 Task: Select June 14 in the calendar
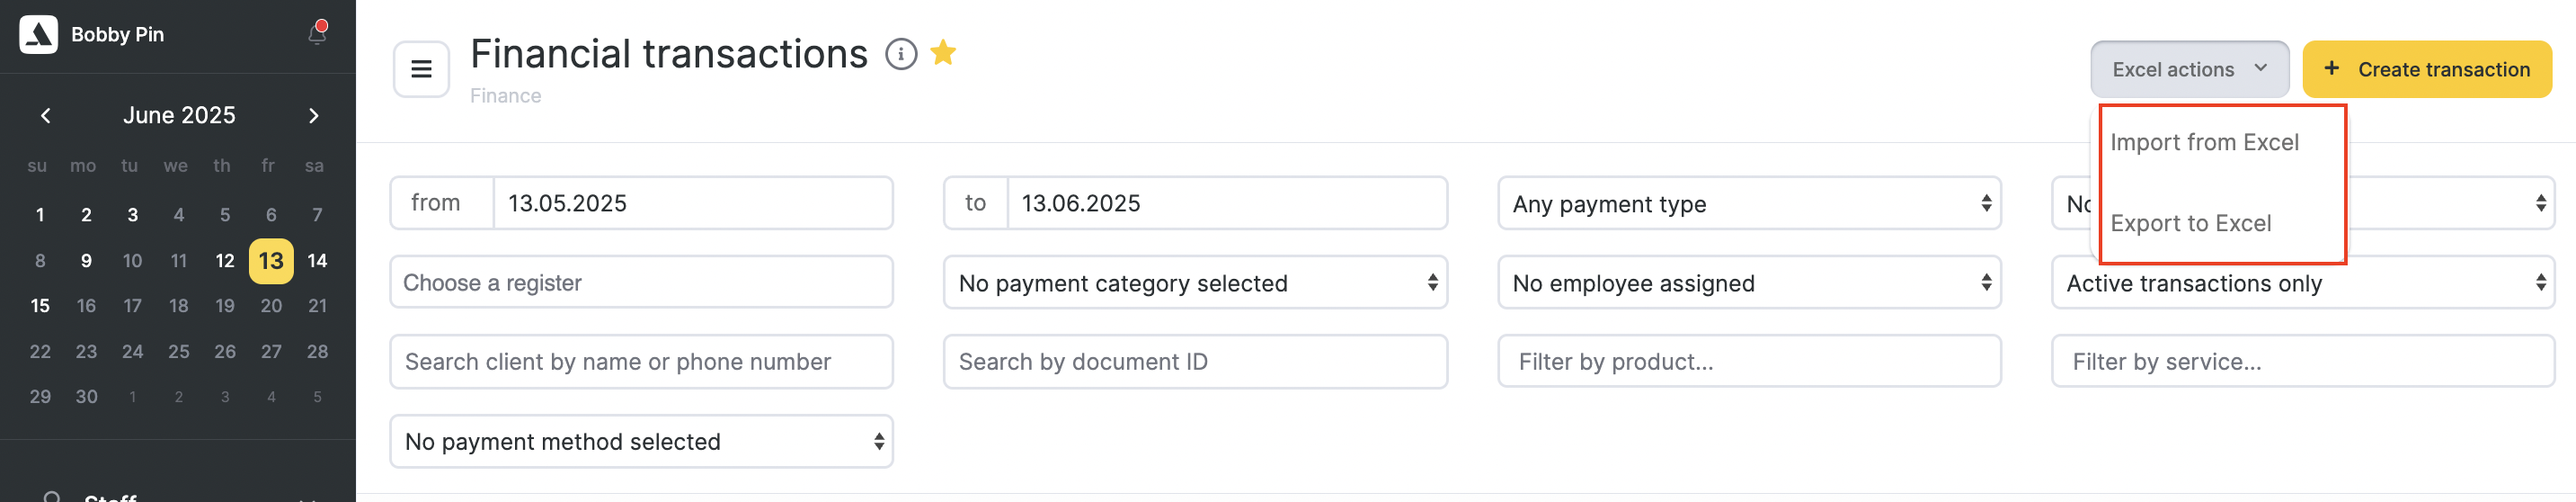(x=317, y=261)
